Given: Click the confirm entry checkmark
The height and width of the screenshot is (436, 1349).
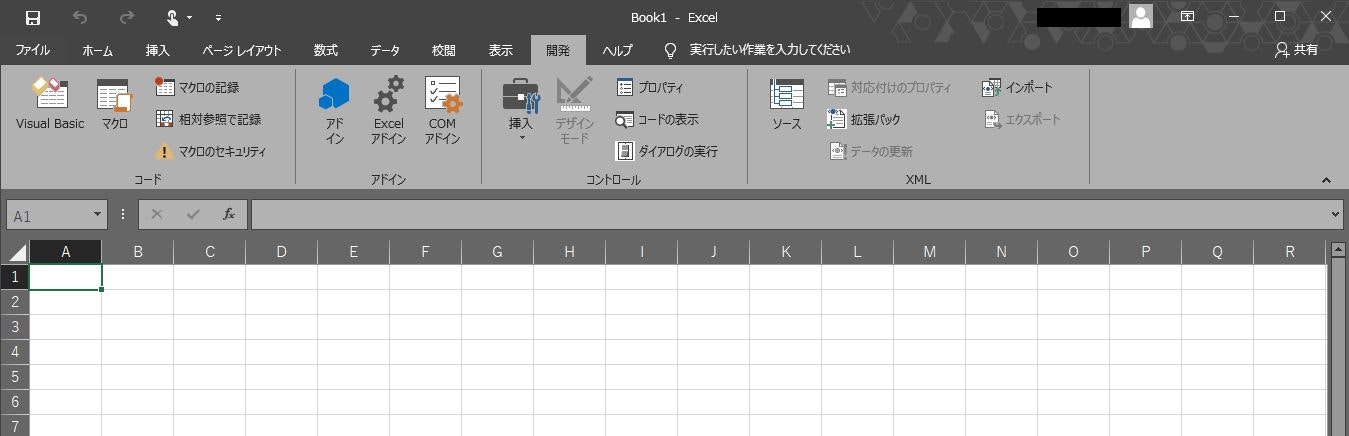Looking at the screenshot, I should click(193, 214).
